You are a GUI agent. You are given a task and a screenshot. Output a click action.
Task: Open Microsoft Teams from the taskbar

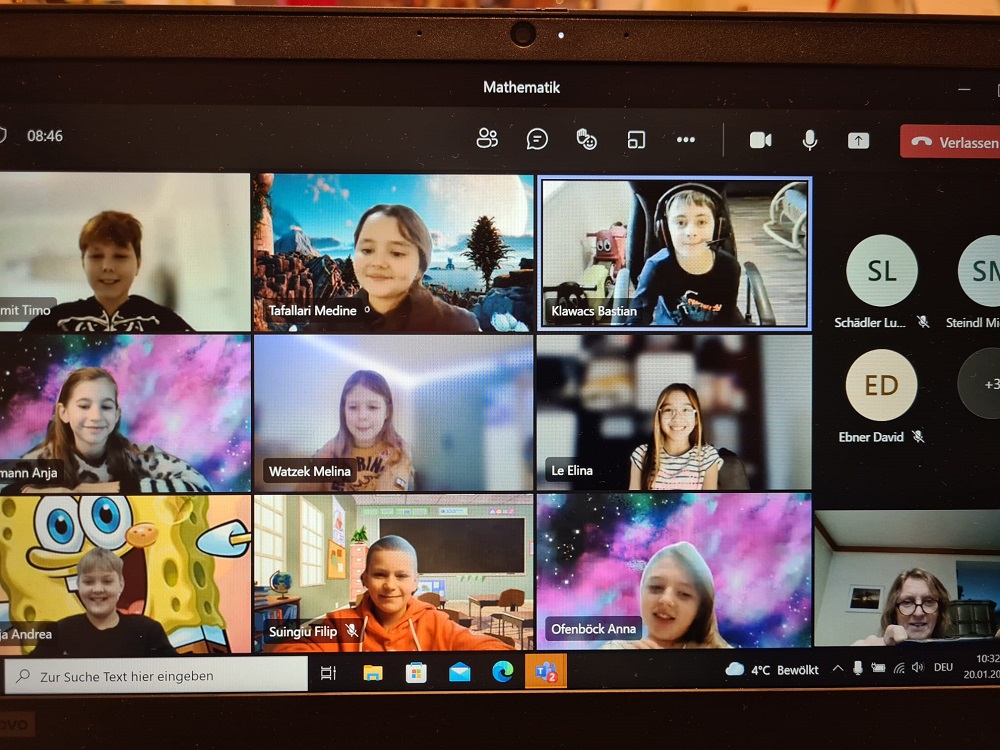coord(546,672)
